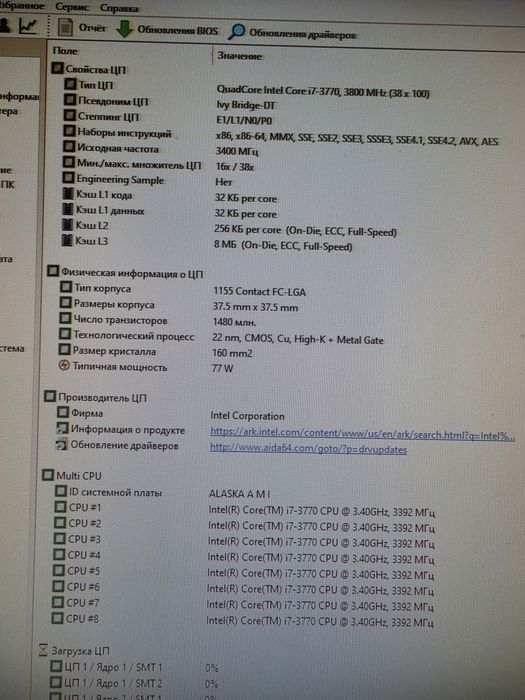
Task: Select the Производитель ЦП group header
Action: [96, 396]
